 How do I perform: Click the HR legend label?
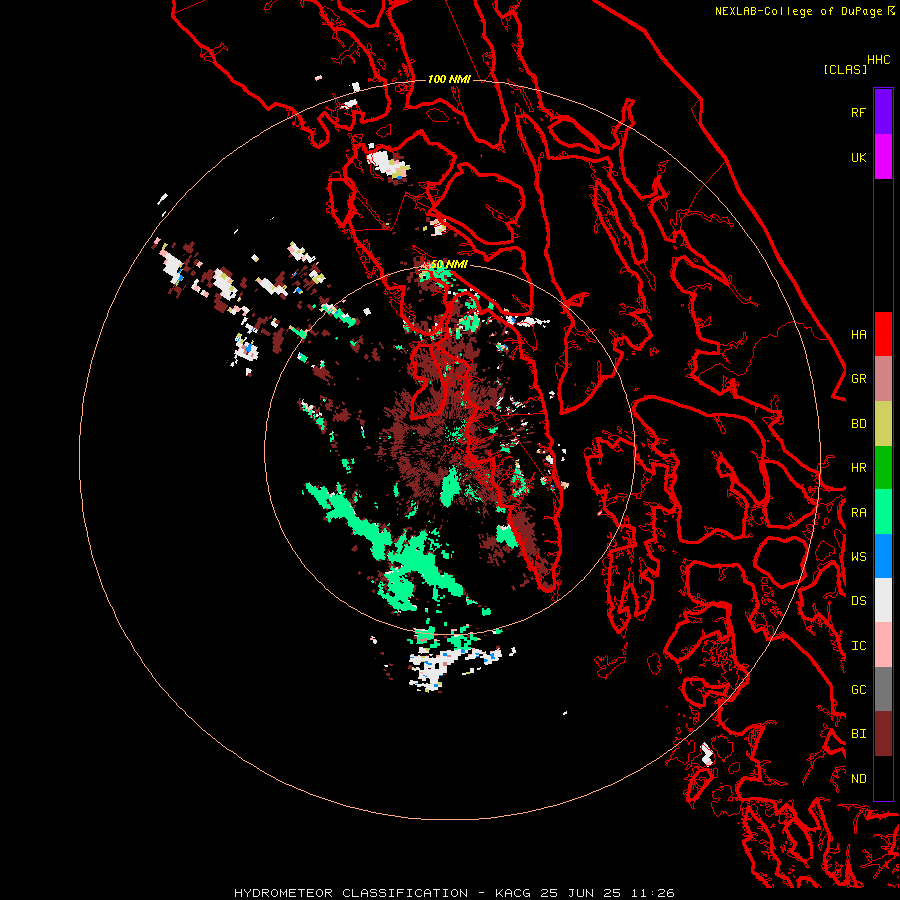click(858, 468)
